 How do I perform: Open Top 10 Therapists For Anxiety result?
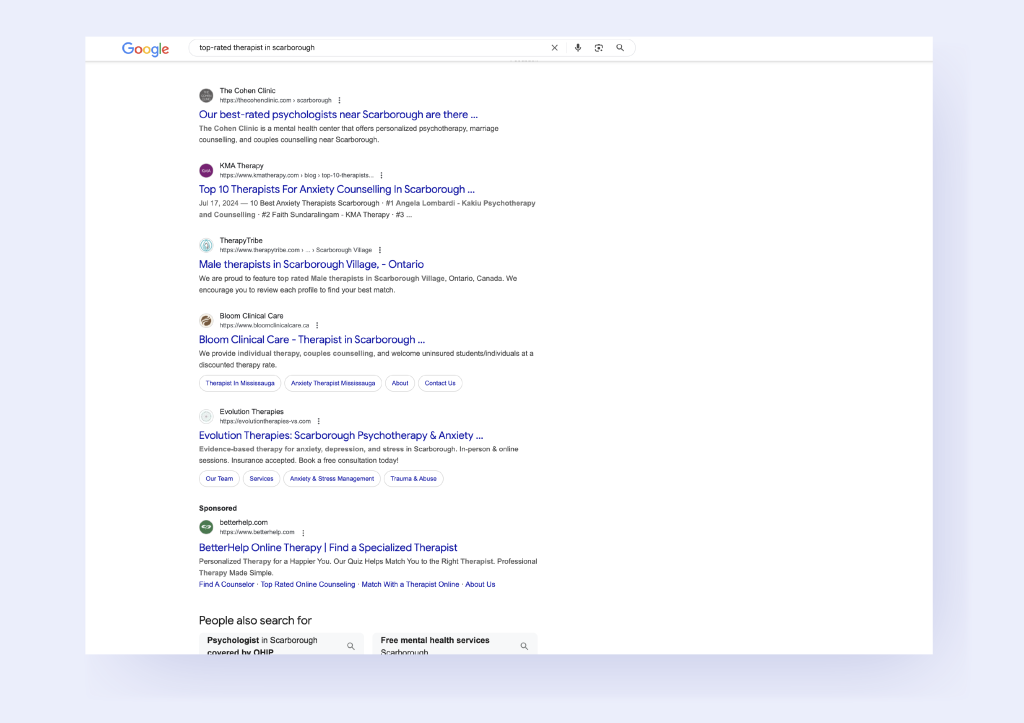336,189
